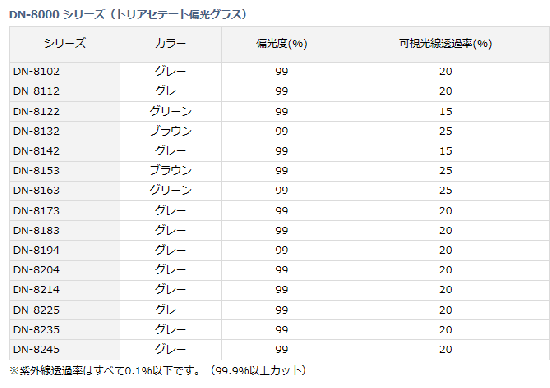Click the DN-8000 シリーズ table title
This screenshot has width=550, height=388.
[x=128, y=14]
